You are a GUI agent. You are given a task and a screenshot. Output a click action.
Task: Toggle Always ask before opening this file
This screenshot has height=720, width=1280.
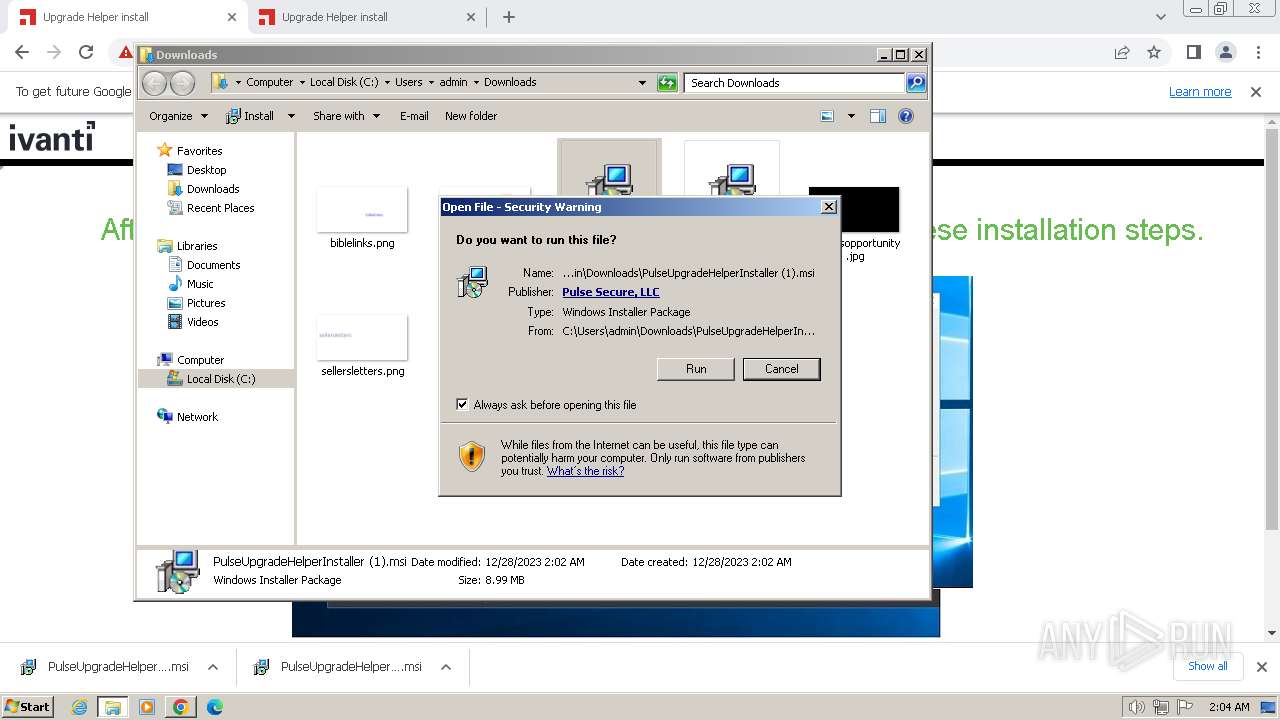pos(462,405)
